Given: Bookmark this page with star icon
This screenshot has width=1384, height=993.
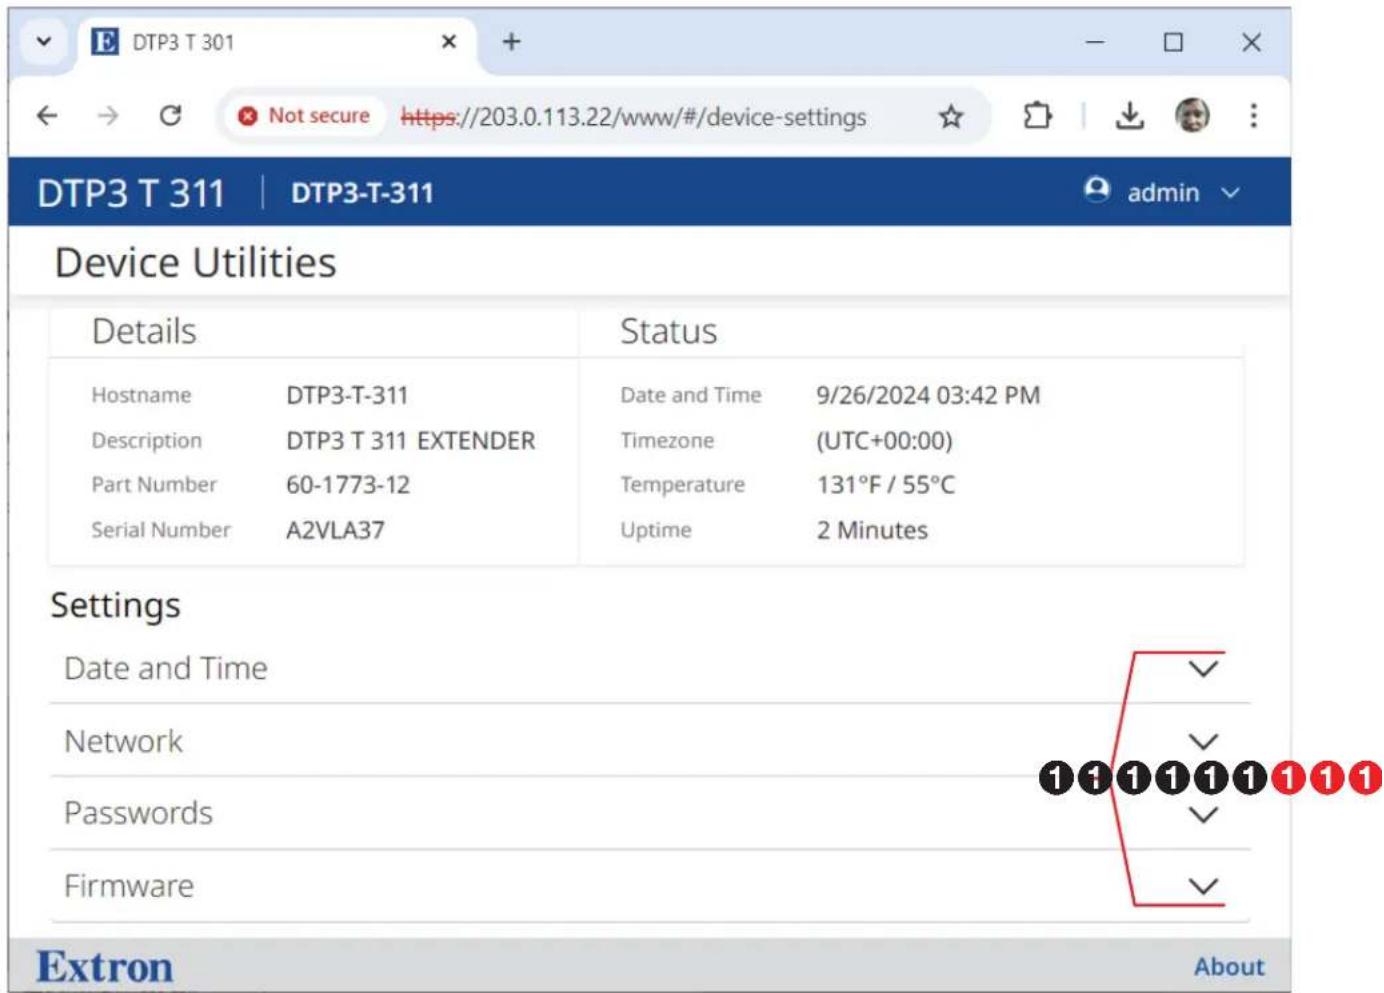Looking at the screenshot, I should [x=950, y=117].
